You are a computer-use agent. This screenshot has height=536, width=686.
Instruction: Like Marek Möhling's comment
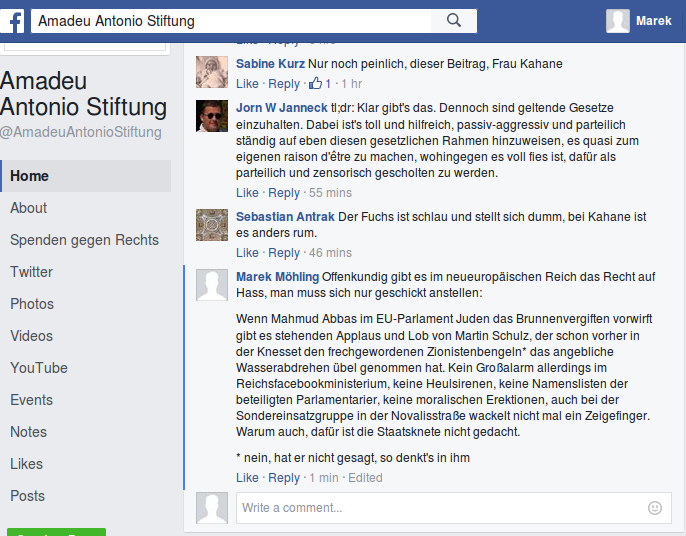pos(247,477)
